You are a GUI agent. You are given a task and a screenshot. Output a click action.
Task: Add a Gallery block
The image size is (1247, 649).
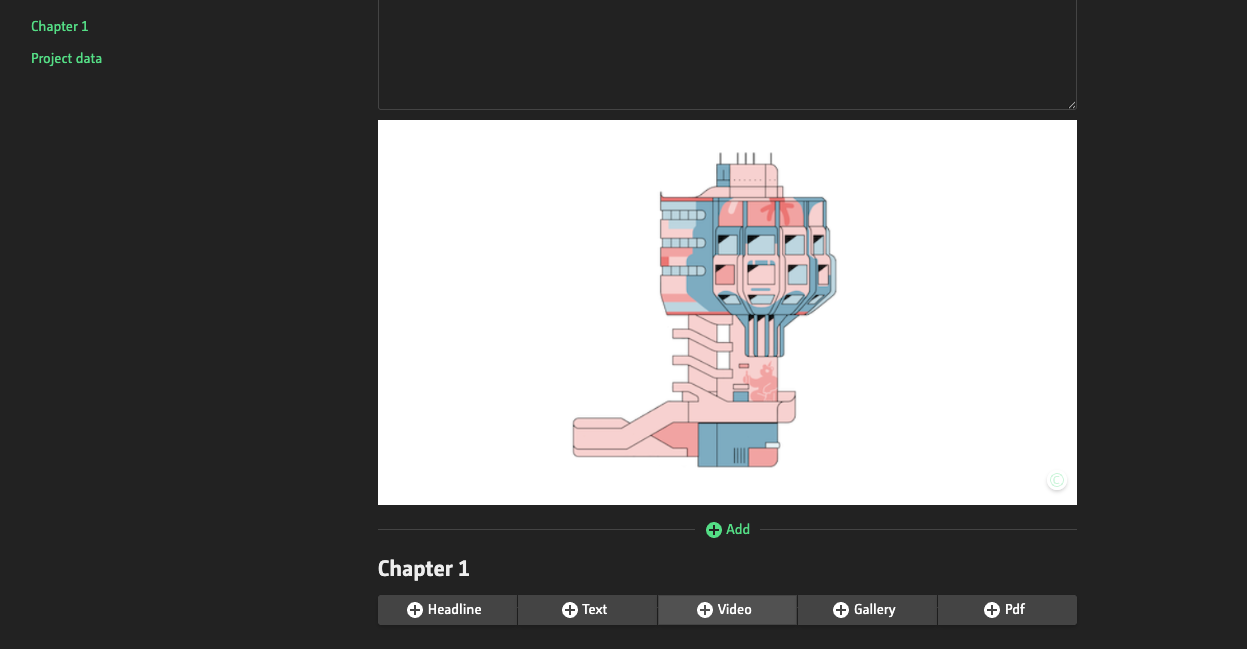867,609
